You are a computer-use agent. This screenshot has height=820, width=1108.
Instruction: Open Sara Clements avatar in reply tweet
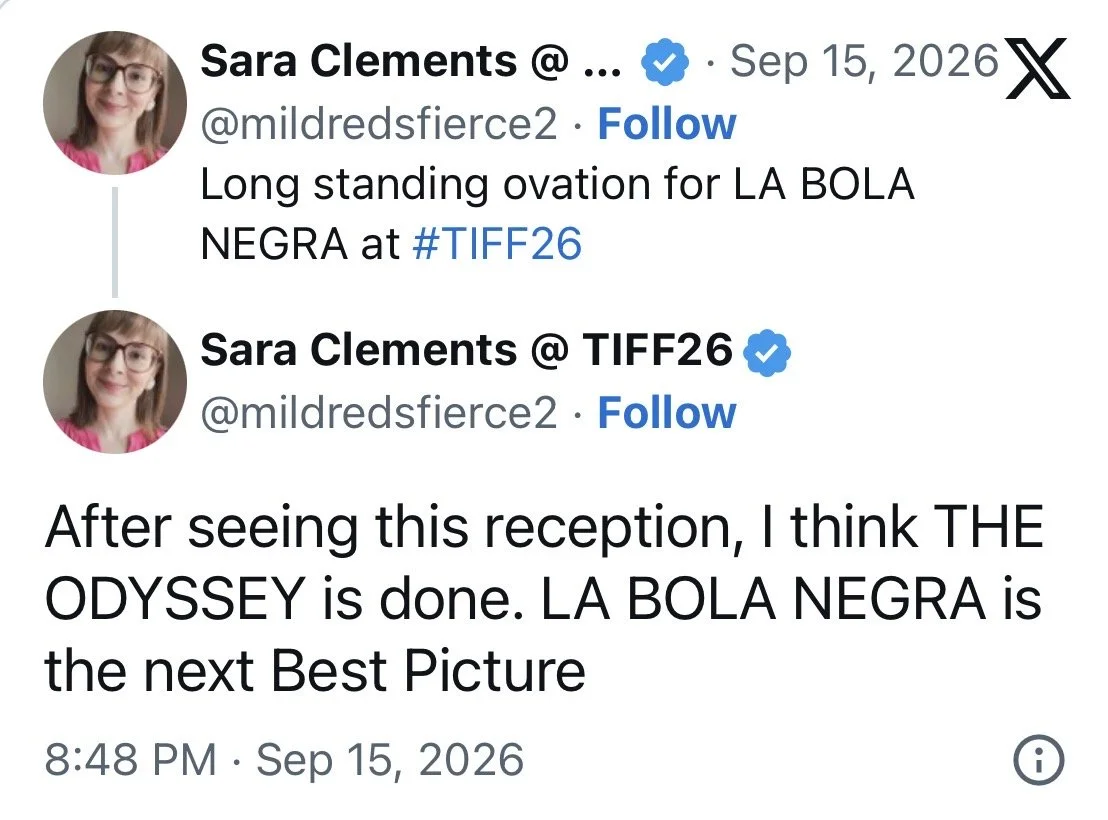[115, 382]
